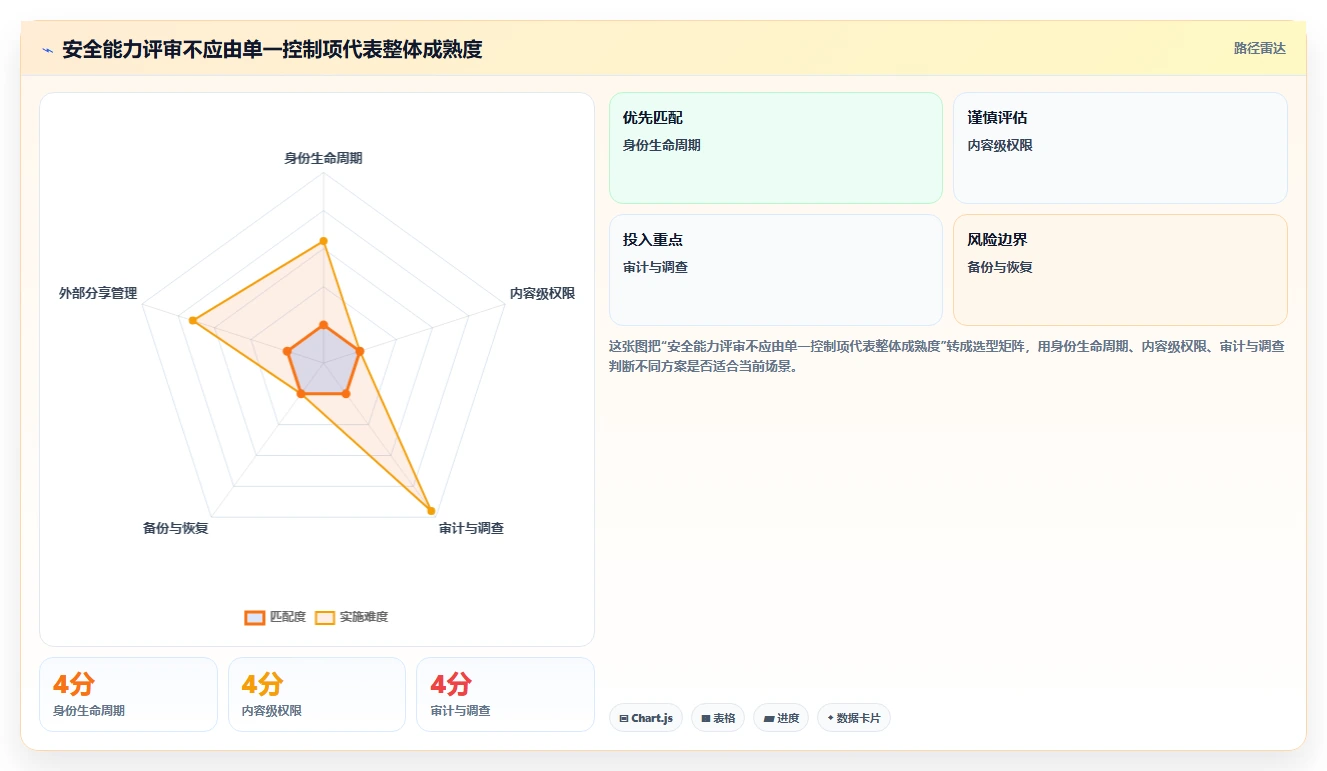Open the 风险边界 card
The width and height of the screenshot is (1327, 771).
1120,270
